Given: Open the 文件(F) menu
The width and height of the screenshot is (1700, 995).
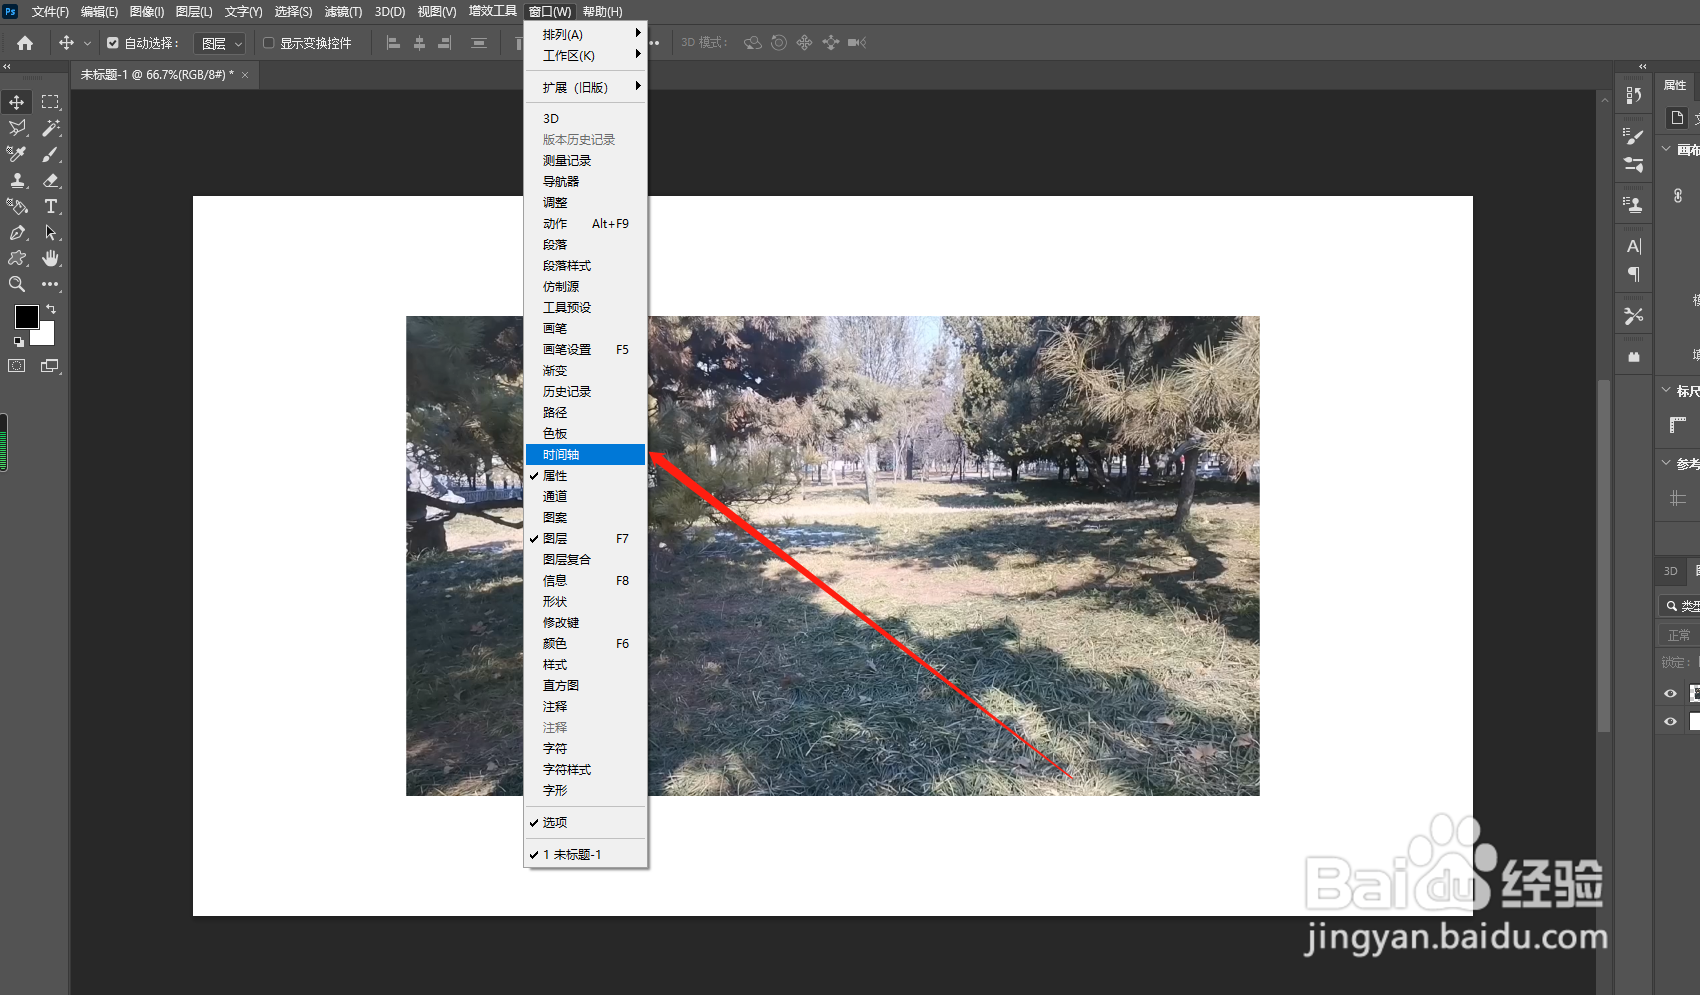Looking at the screenshot, I should (x=50, y=12).
